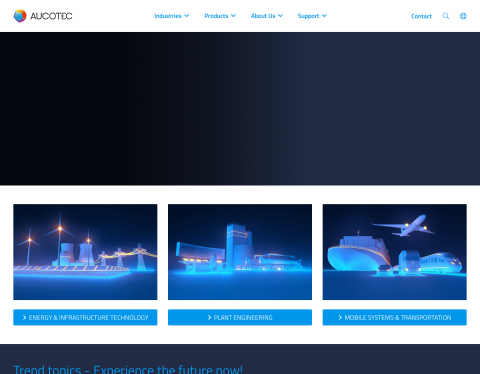Open the ship, plane and train image
The height and width of the screenshot is (374, 480).
click(x=395, y=252)
